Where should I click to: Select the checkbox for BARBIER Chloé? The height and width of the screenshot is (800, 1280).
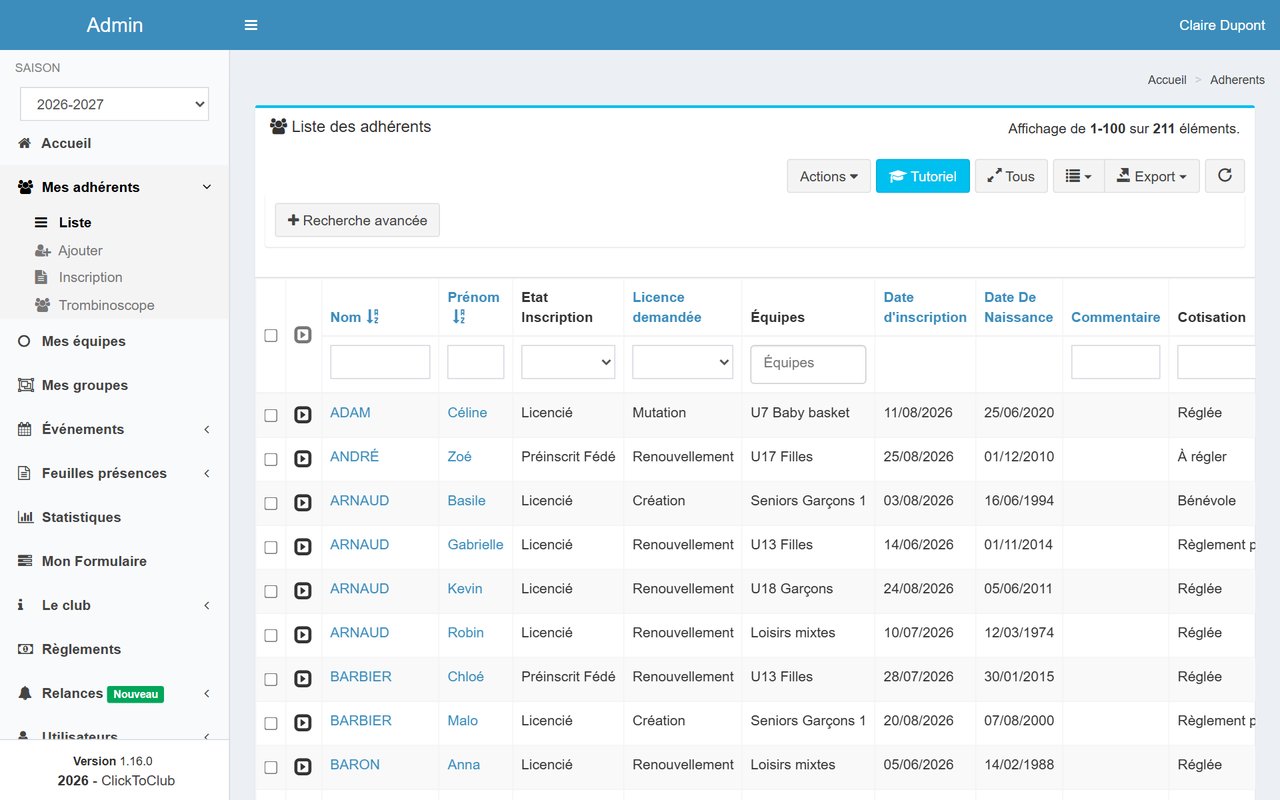[x=271, y=679]
